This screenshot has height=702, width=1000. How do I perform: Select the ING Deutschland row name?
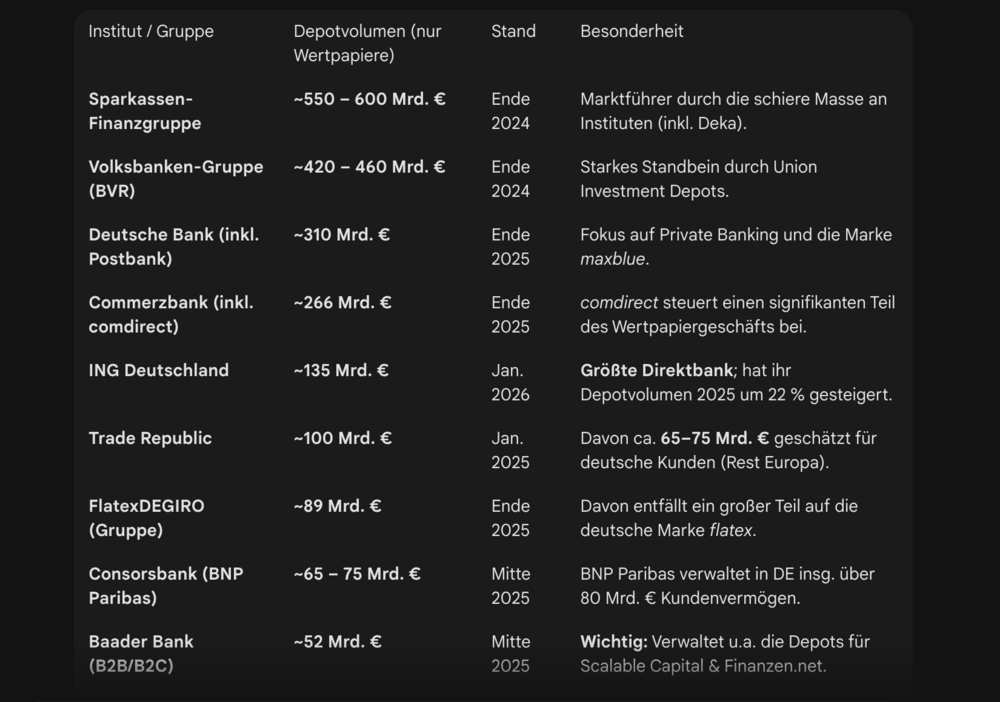point(159,370)
